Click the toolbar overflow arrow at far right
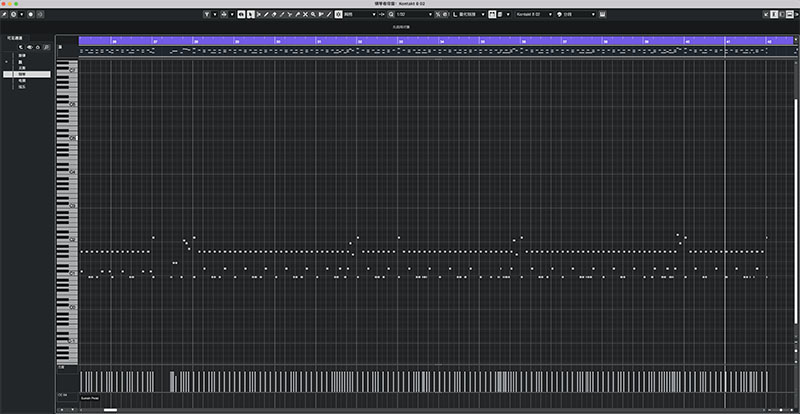Viewport: 800px width, 414px height. coord(797,14)
